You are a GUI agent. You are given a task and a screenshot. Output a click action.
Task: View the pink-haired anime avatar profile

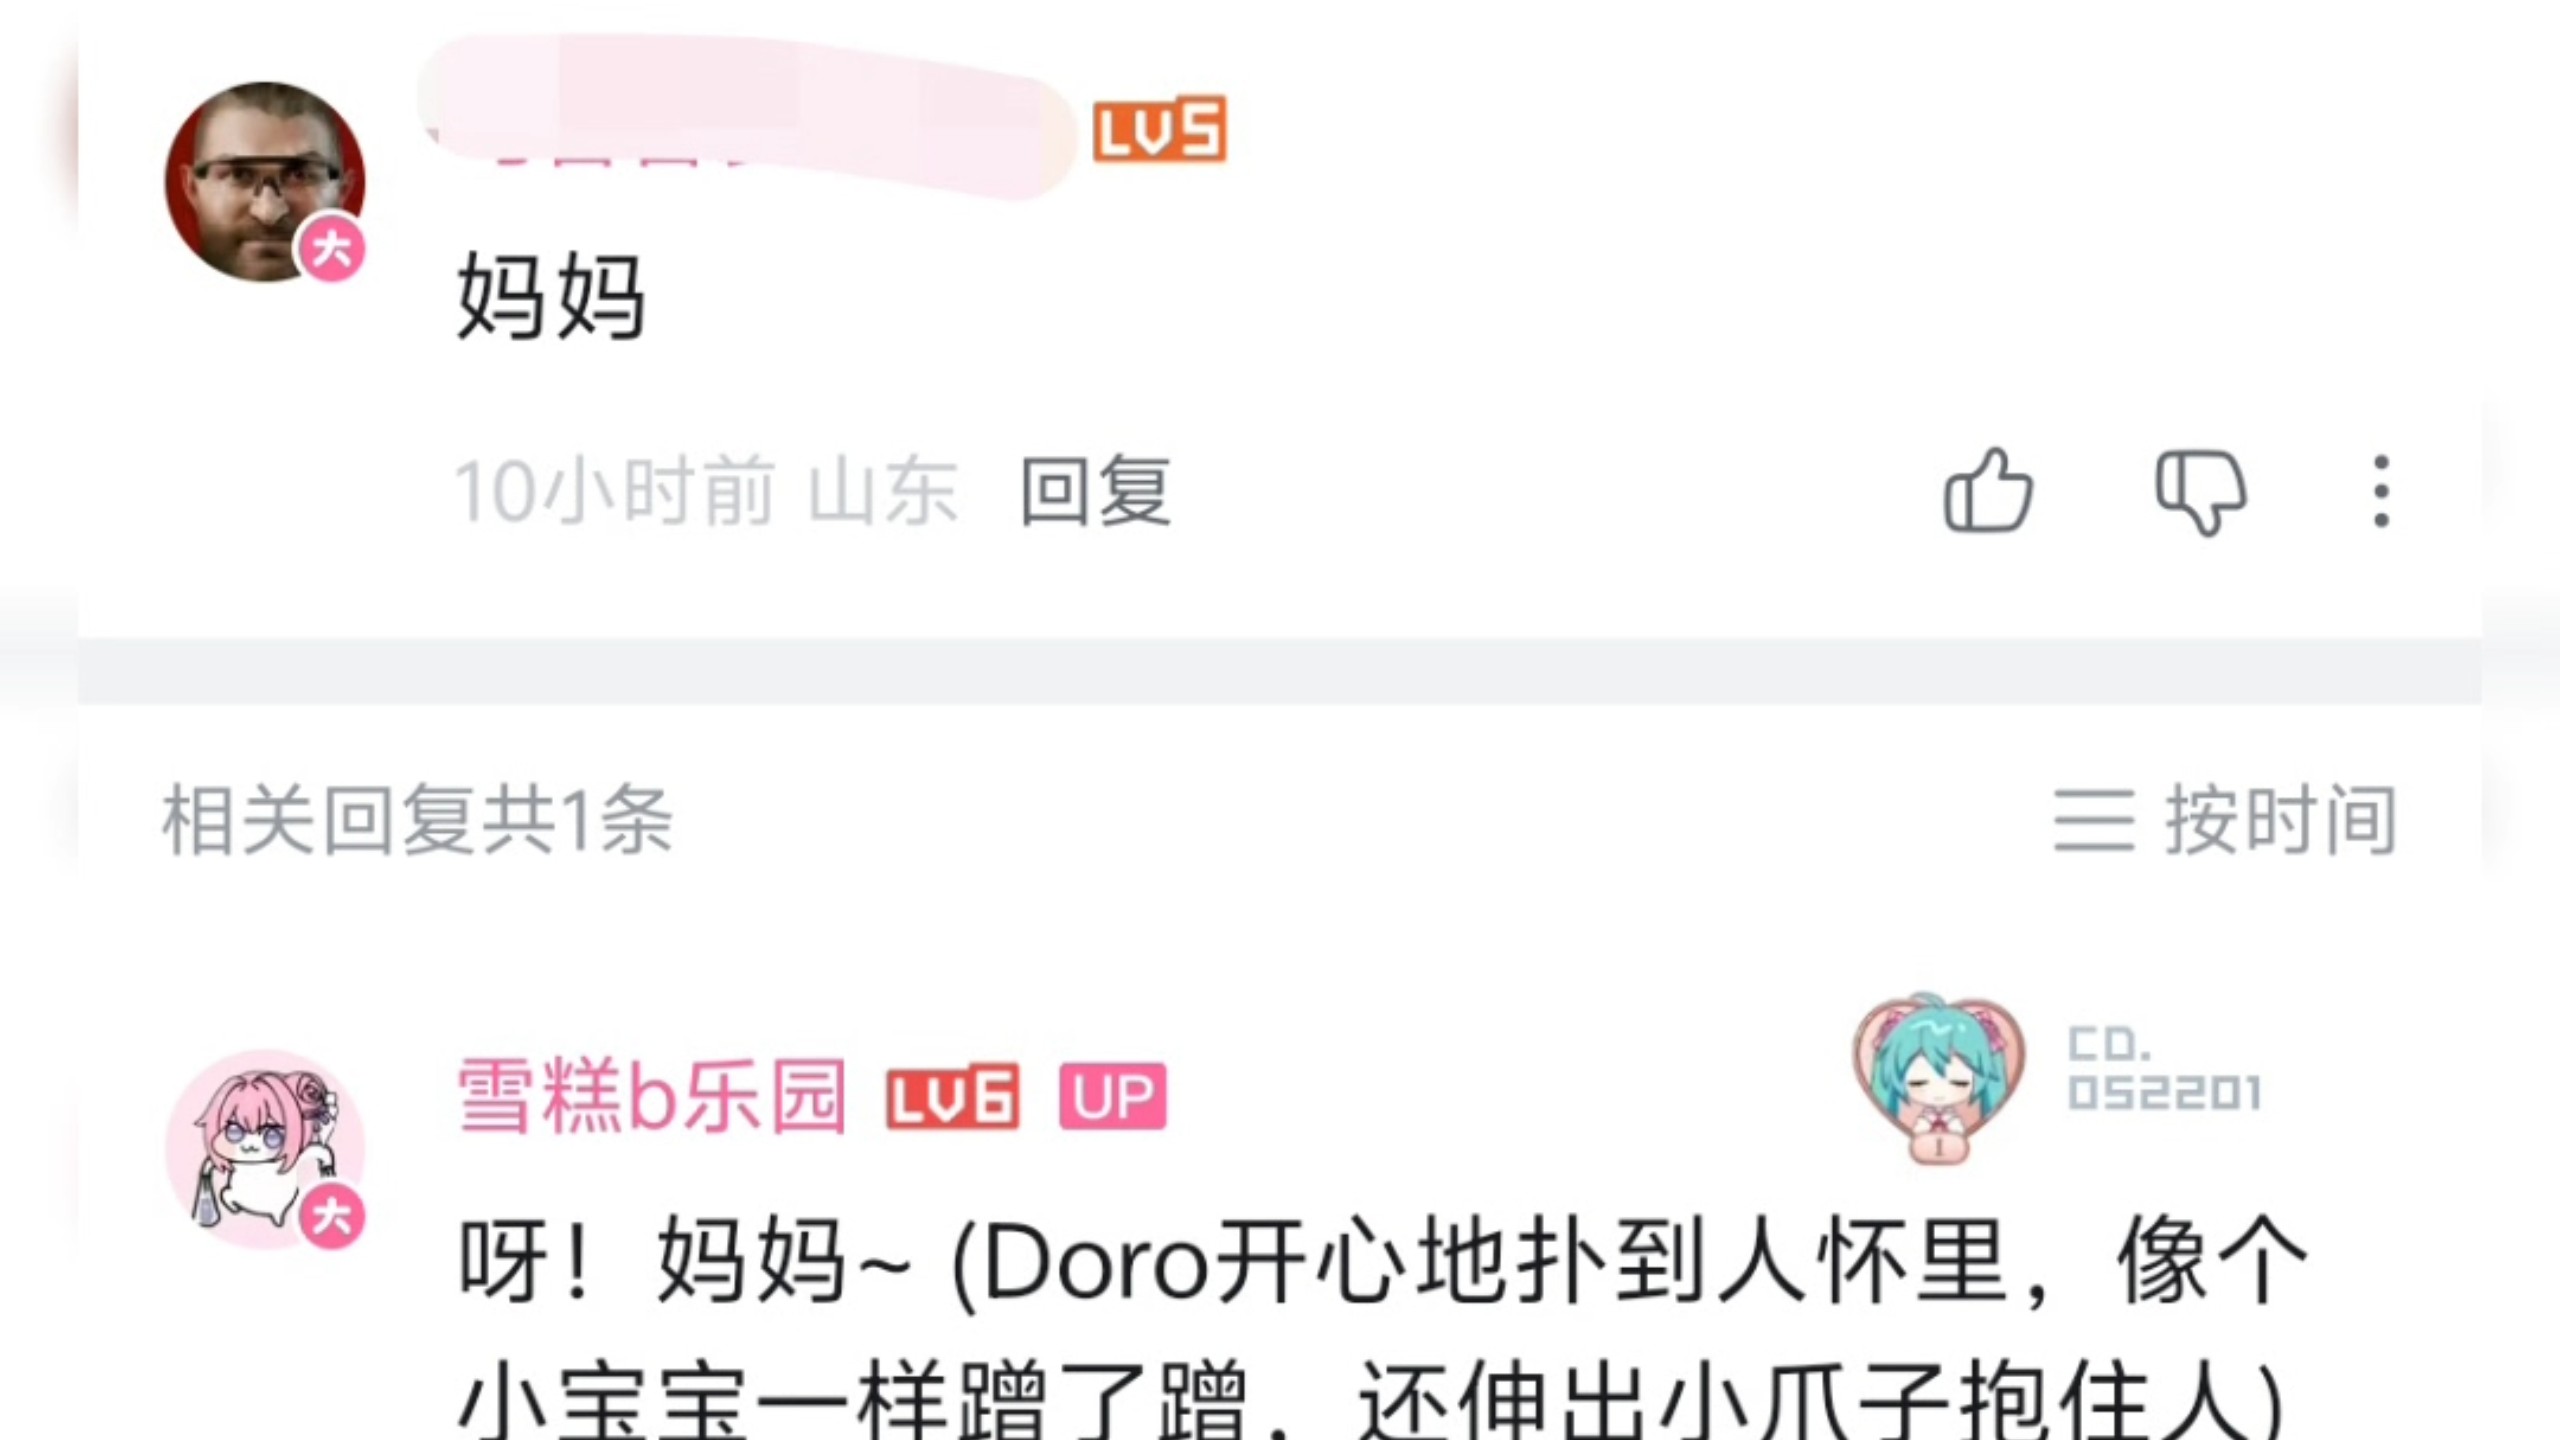coord(265,1149)
